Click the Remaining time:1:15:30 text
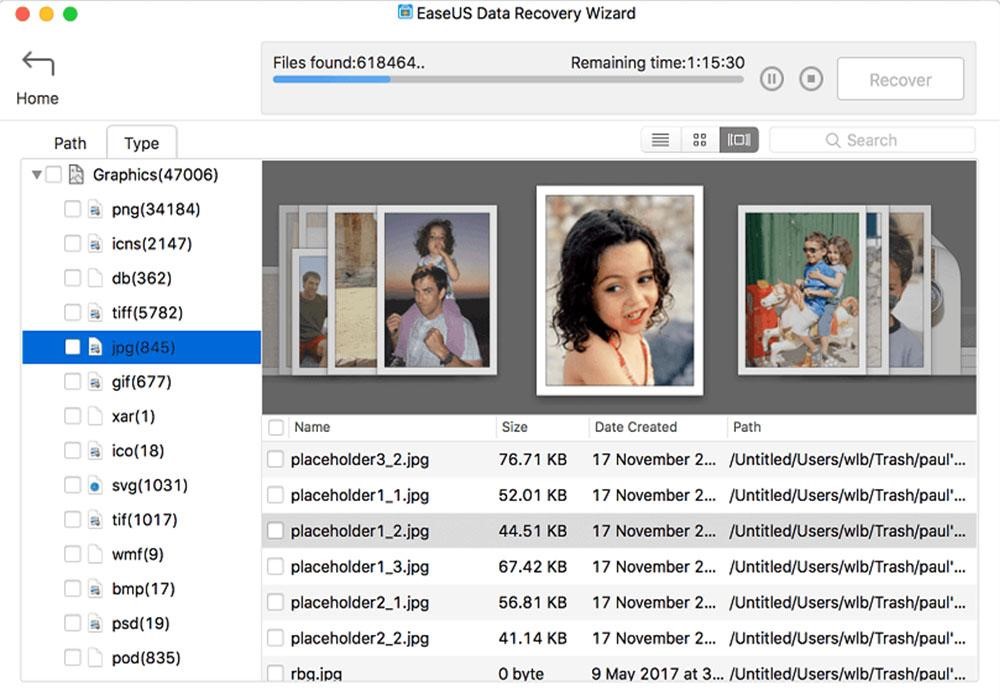The height and width of the screenshot is (700, 1000). click(x=658, y=62)
